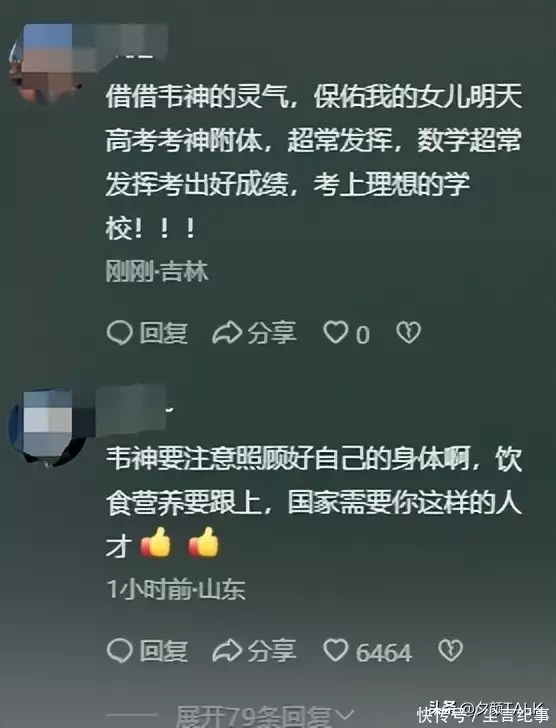The width and height of the screenshot is (556, 728).
Task: Click share arrow icon on Jilin comment
Action: [x=227, y=333]
